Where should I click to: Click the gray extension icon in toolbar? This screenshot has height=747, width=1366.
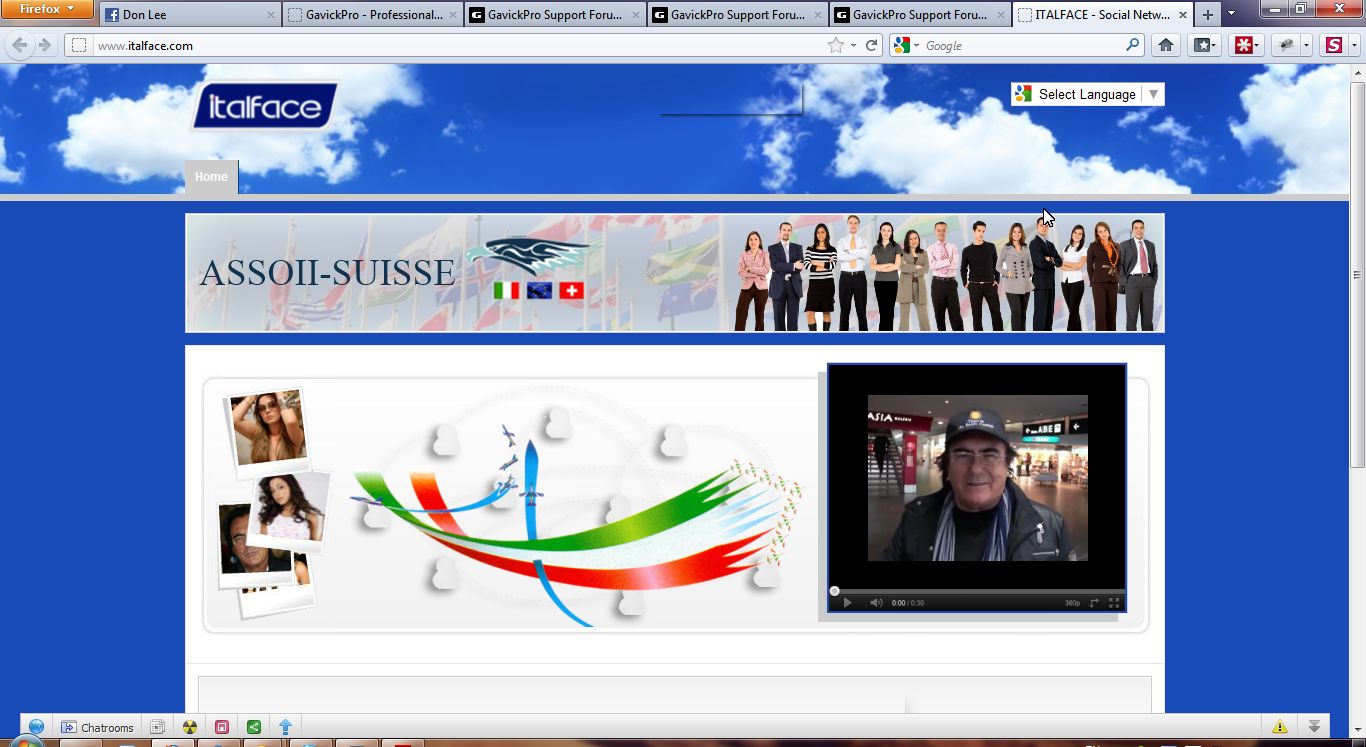[x=1286, y=45]
